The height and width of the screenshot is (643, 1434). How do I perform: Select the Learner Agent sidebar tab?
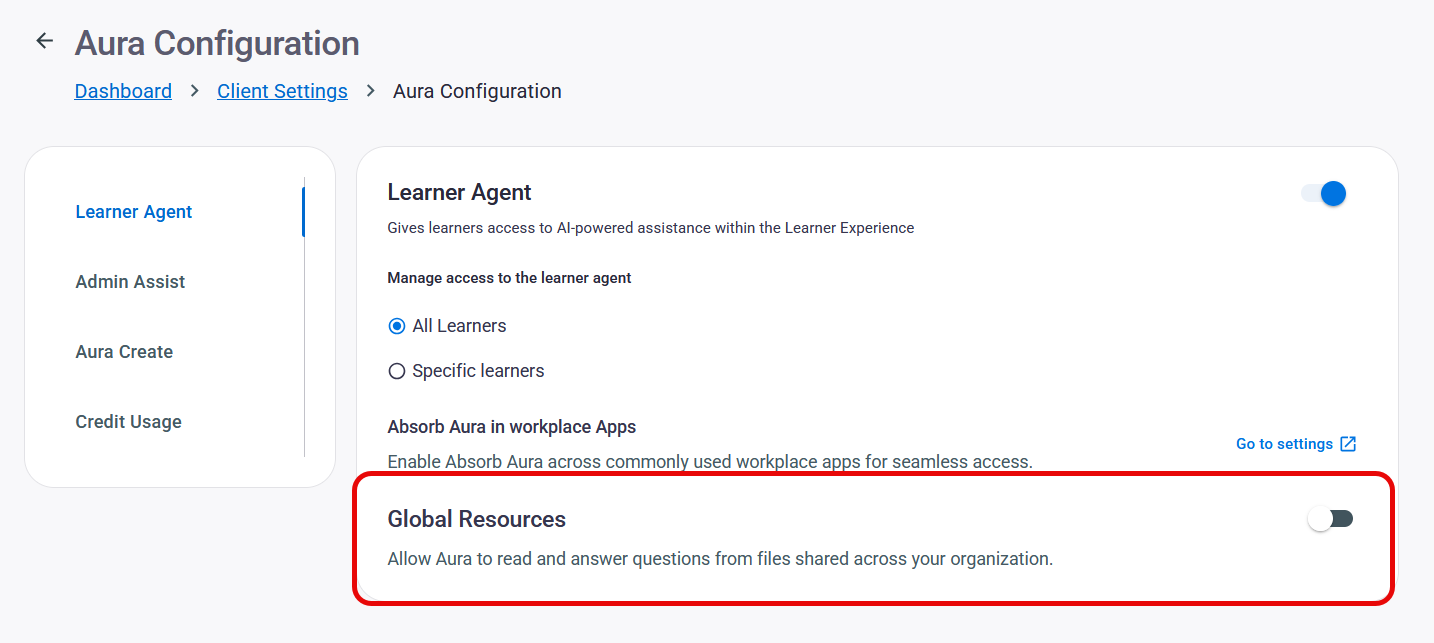(134, 212)
